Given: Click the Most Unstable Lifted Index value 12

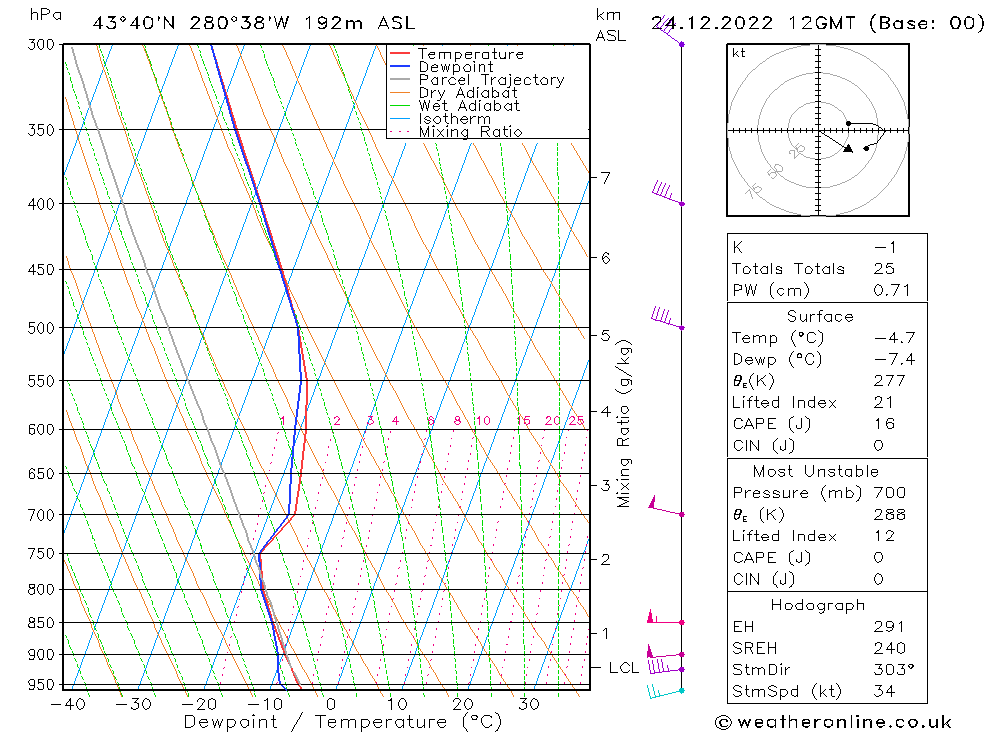Looking at the screenshot, I should pos(884,536).
